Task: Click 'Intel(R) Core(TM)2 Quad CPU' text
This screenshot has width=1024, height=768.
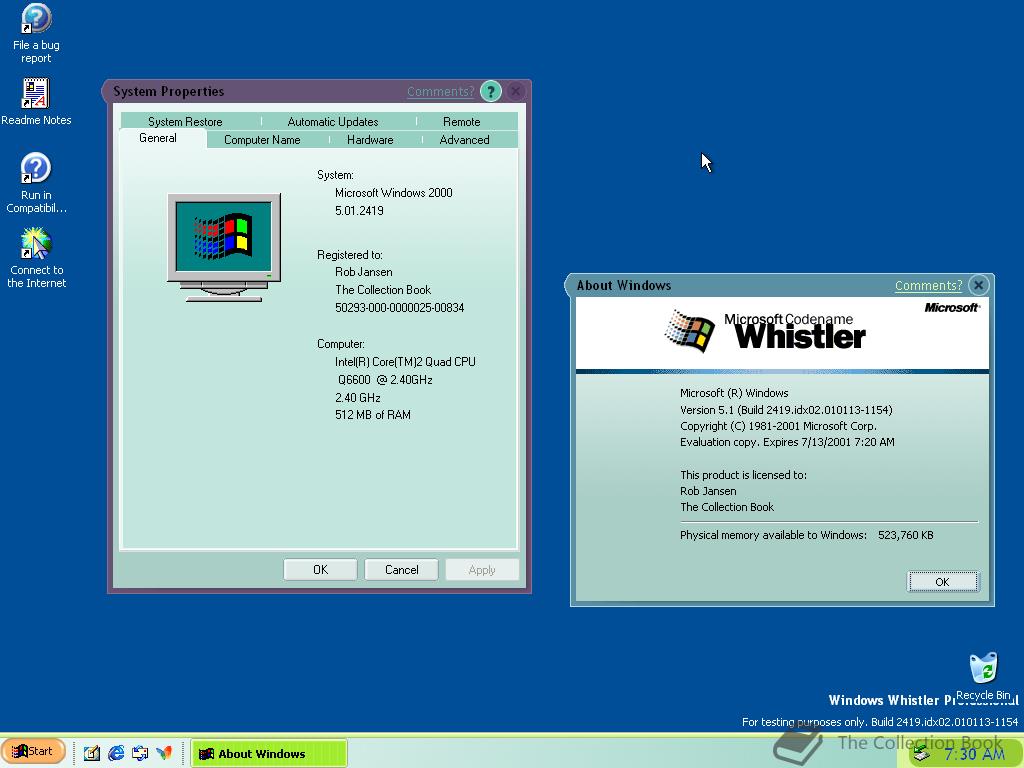Action: 405,361
